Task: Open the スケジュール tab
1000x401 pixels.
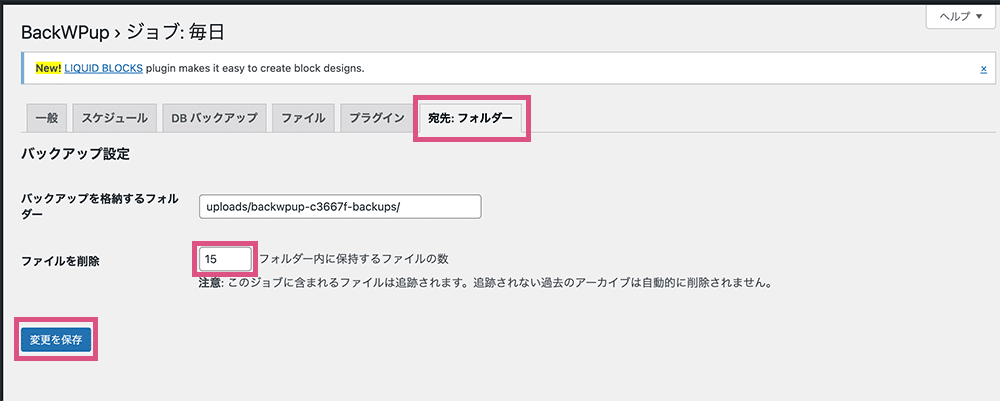Action: 113,118
